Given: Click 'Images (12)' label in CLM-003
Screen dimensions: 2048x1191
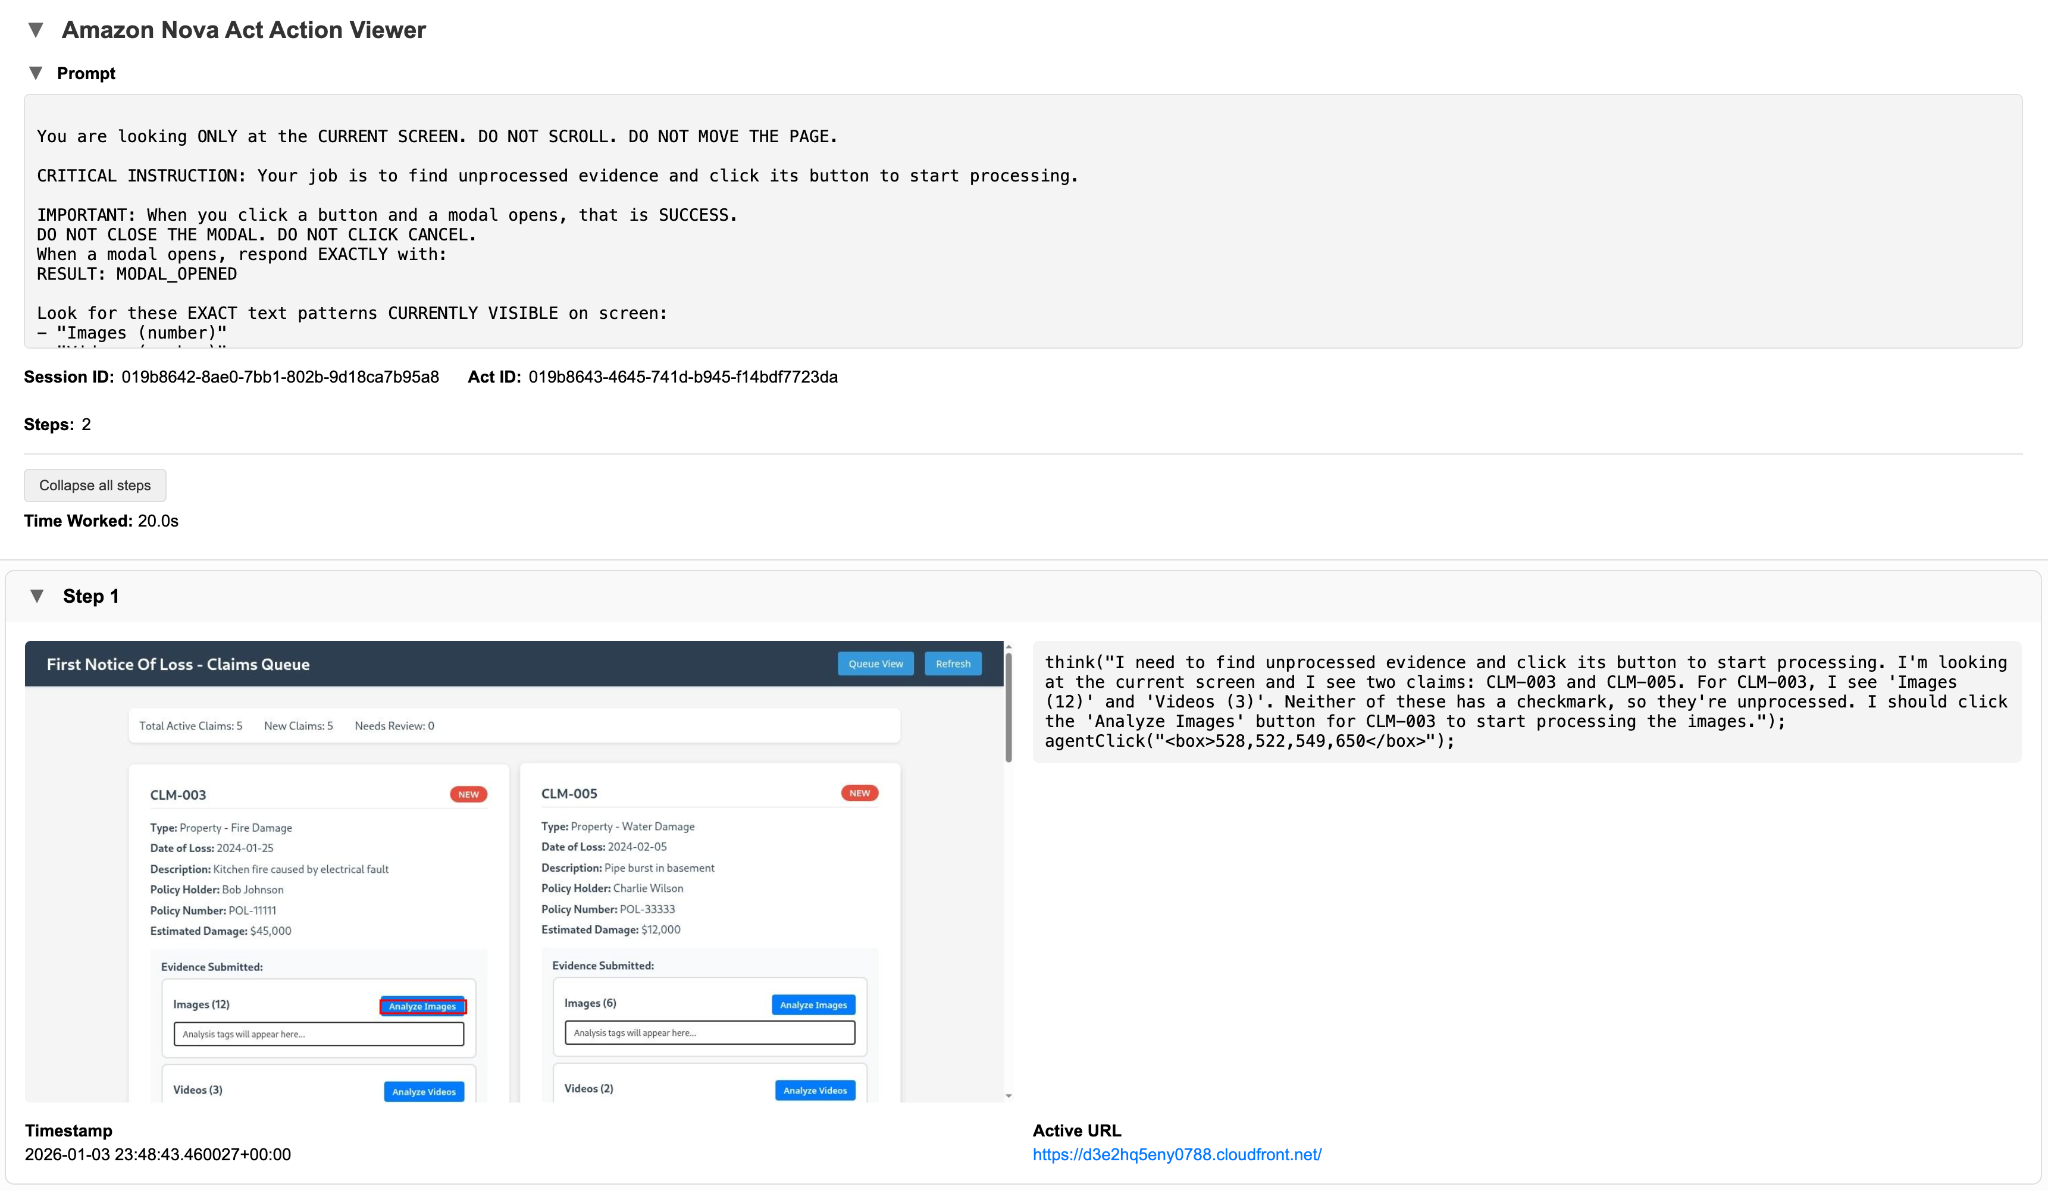Looking at the screenshot, I should [x=201, y=1005].
